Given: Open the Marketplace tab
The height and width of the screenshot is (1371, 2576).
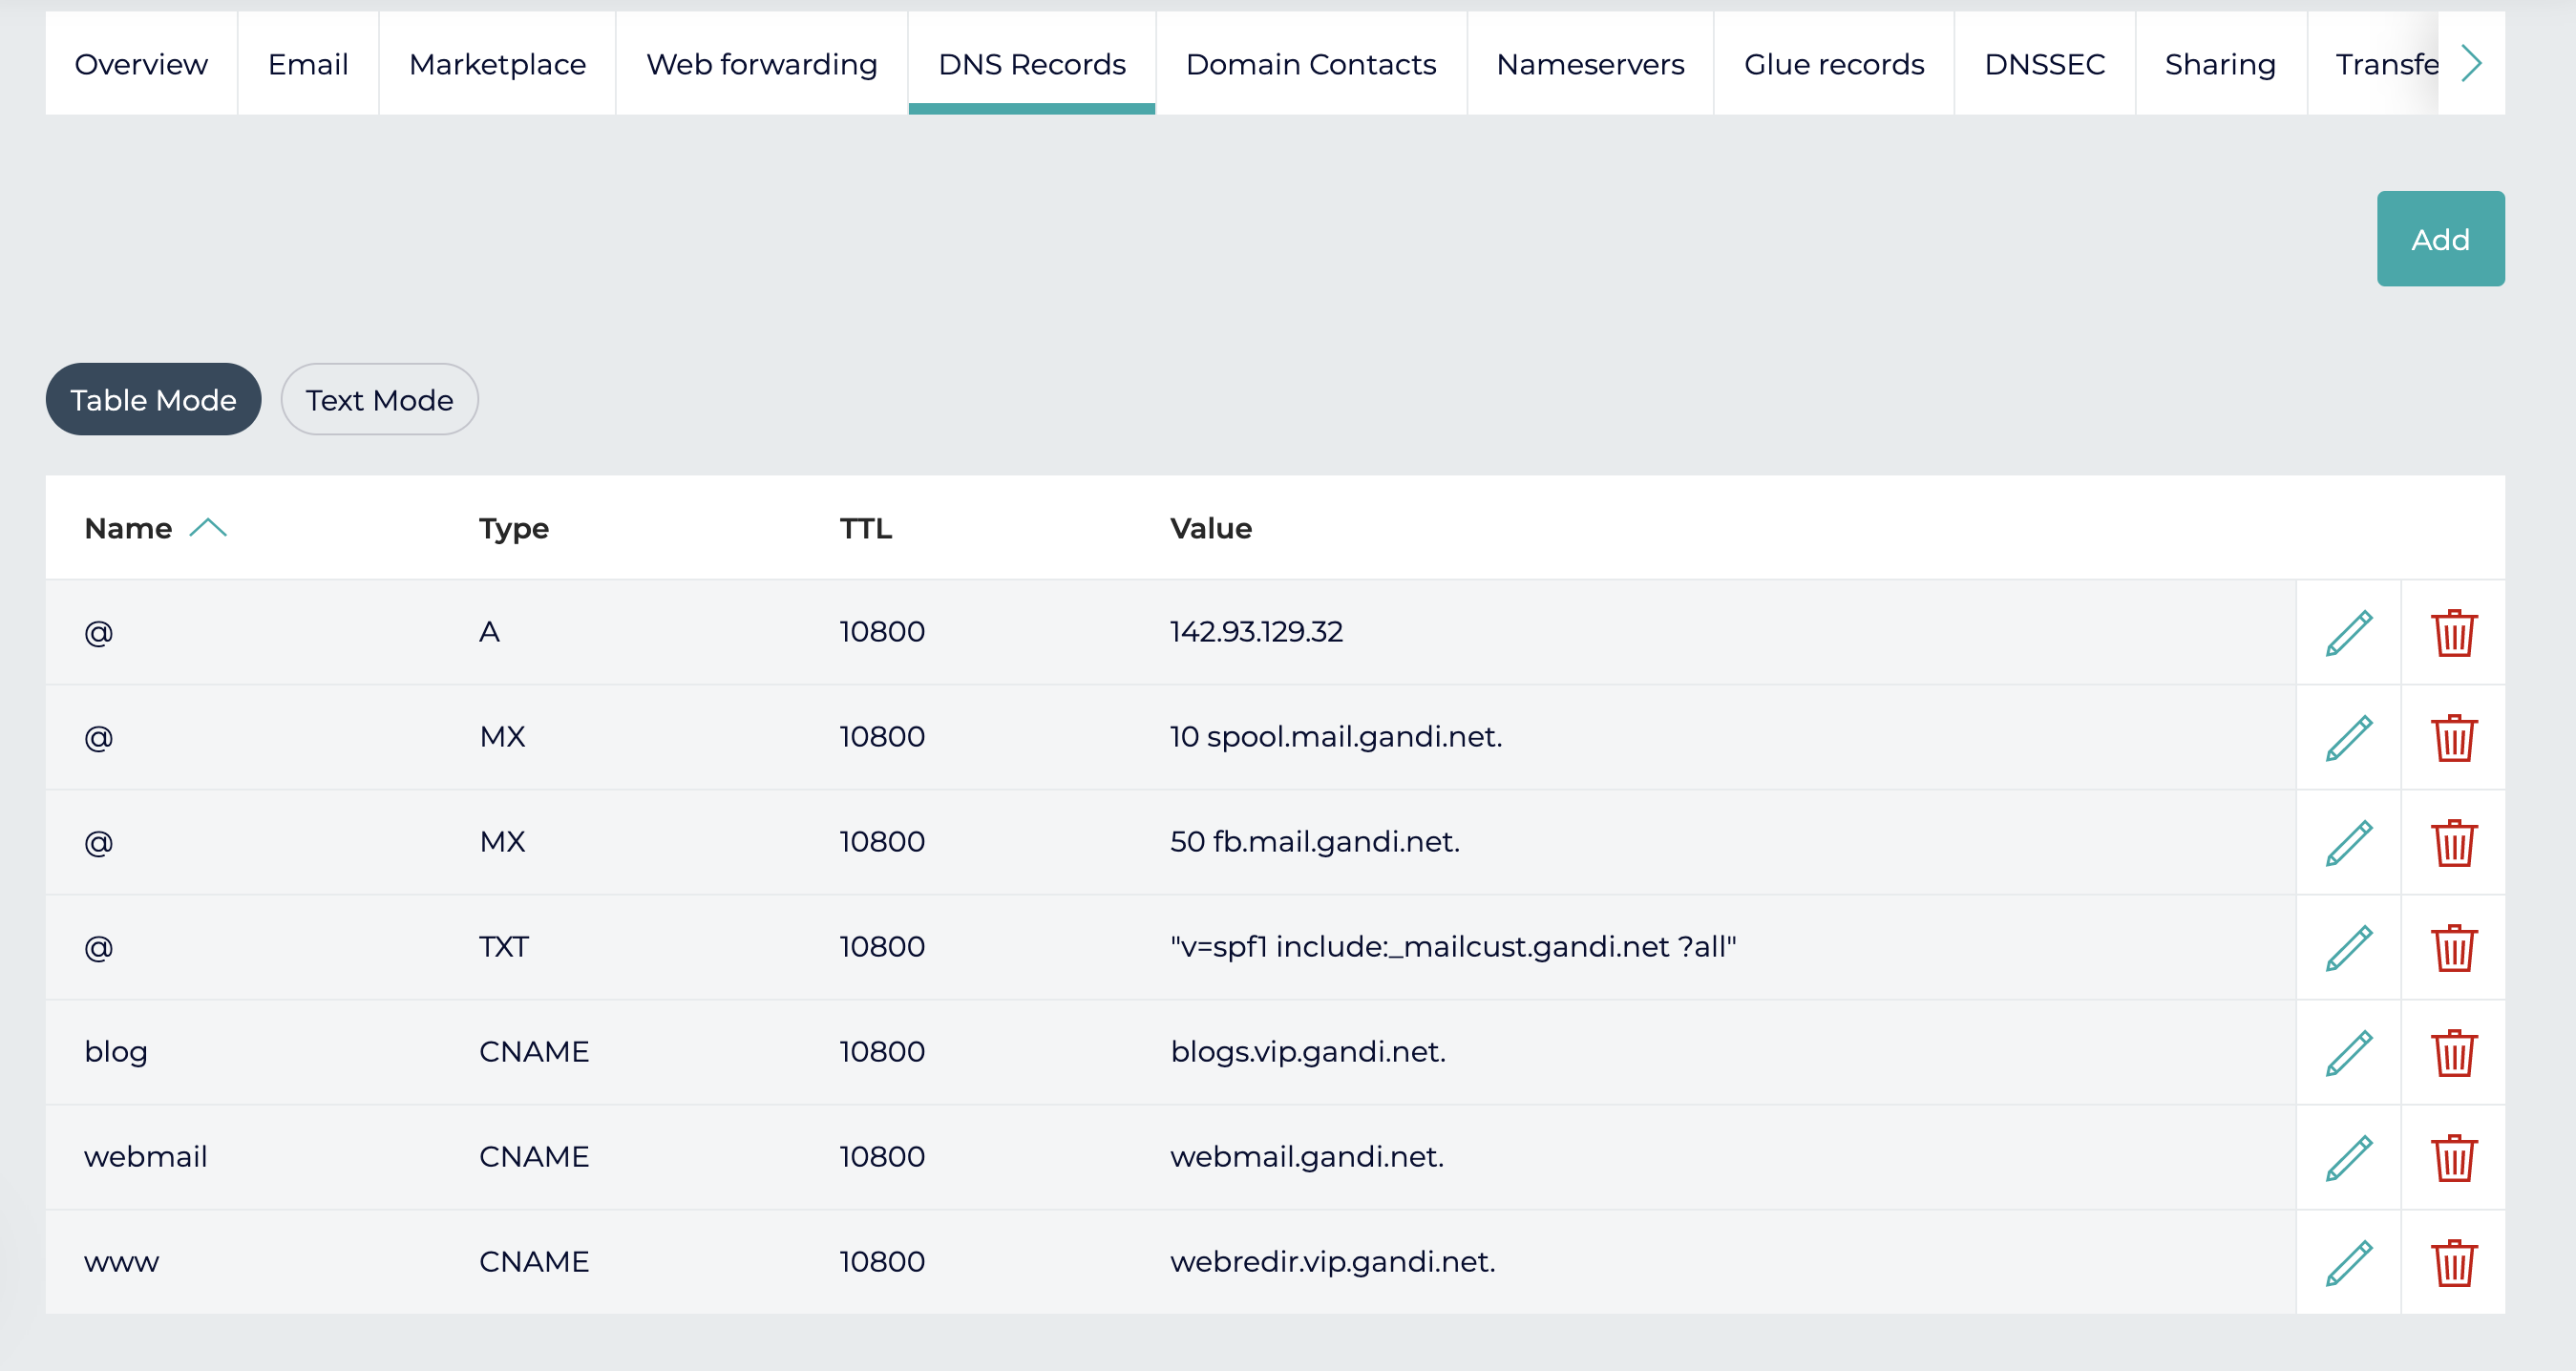Looking at the screenshot, I should click(x=497, y=63).
